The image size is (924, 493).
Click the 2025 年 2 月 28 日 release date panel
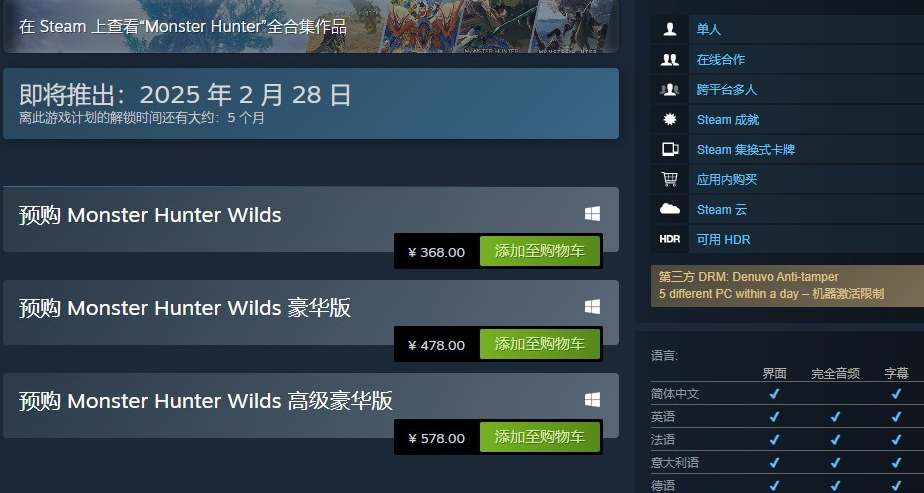point(311,104)
